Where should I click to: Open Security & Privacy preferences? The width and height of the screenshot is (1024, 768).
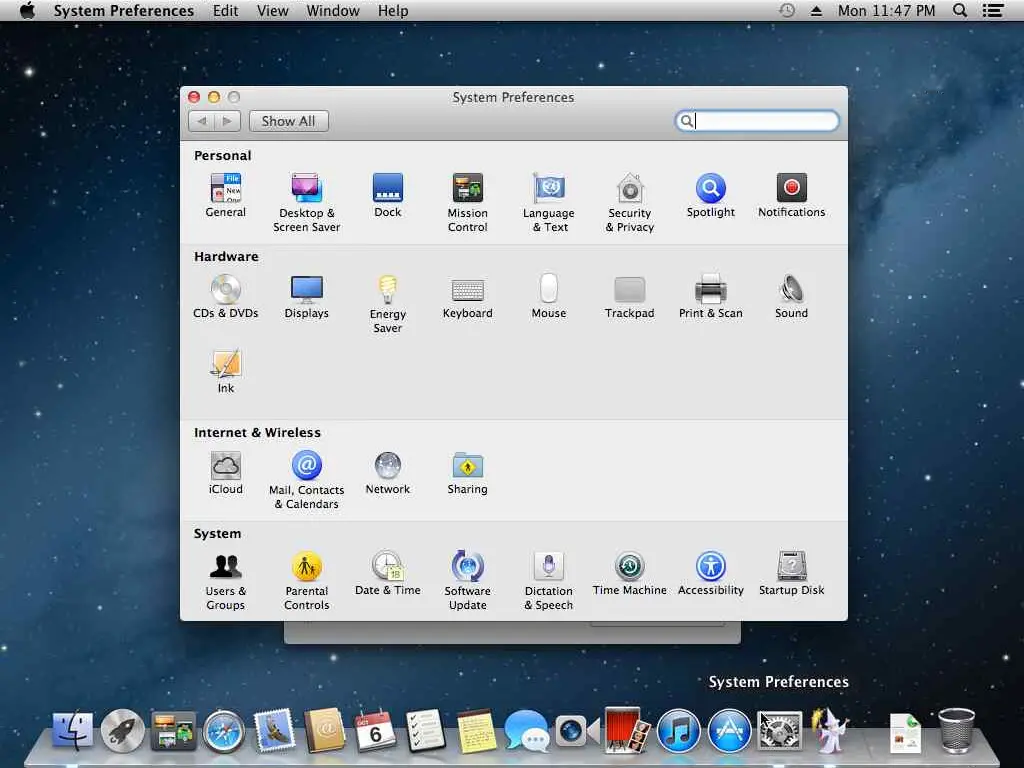tap(630, 202)
